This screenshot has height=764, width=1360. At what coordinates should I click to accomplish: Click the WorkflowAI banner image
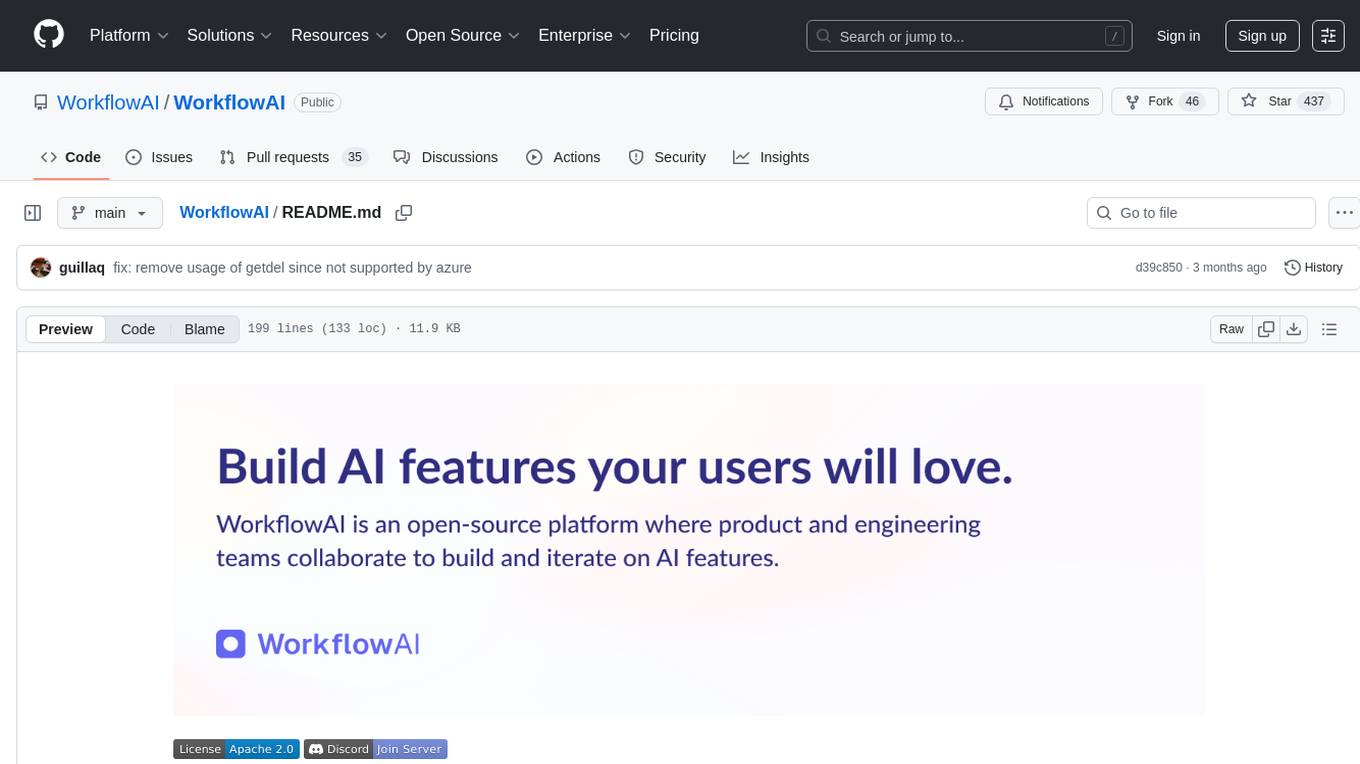(689, 550)
